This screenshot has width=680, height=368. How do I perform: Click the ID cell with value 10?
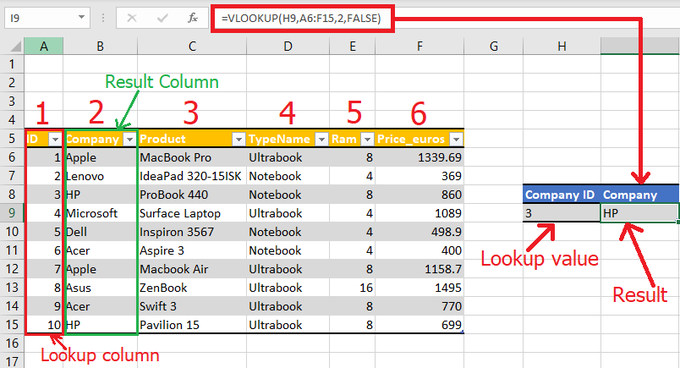(x=44, y=325)
